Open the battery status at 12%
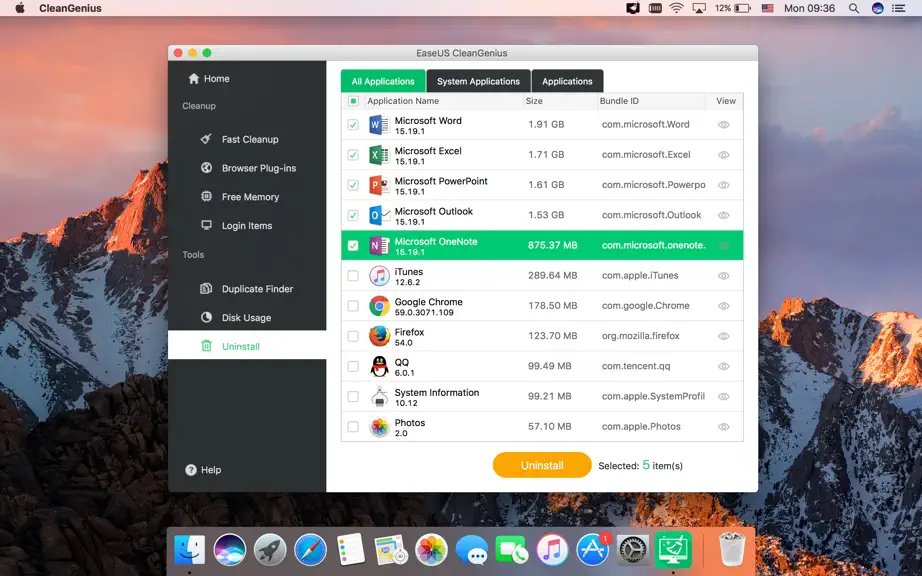Screen dimensions: 922x576 733,8
